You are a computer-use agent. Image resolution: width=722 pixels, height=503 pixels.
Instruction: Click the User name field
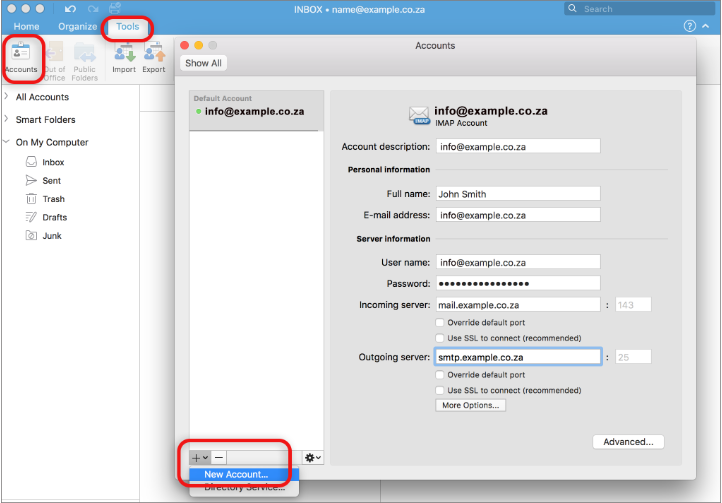click(x=518, y=263)
